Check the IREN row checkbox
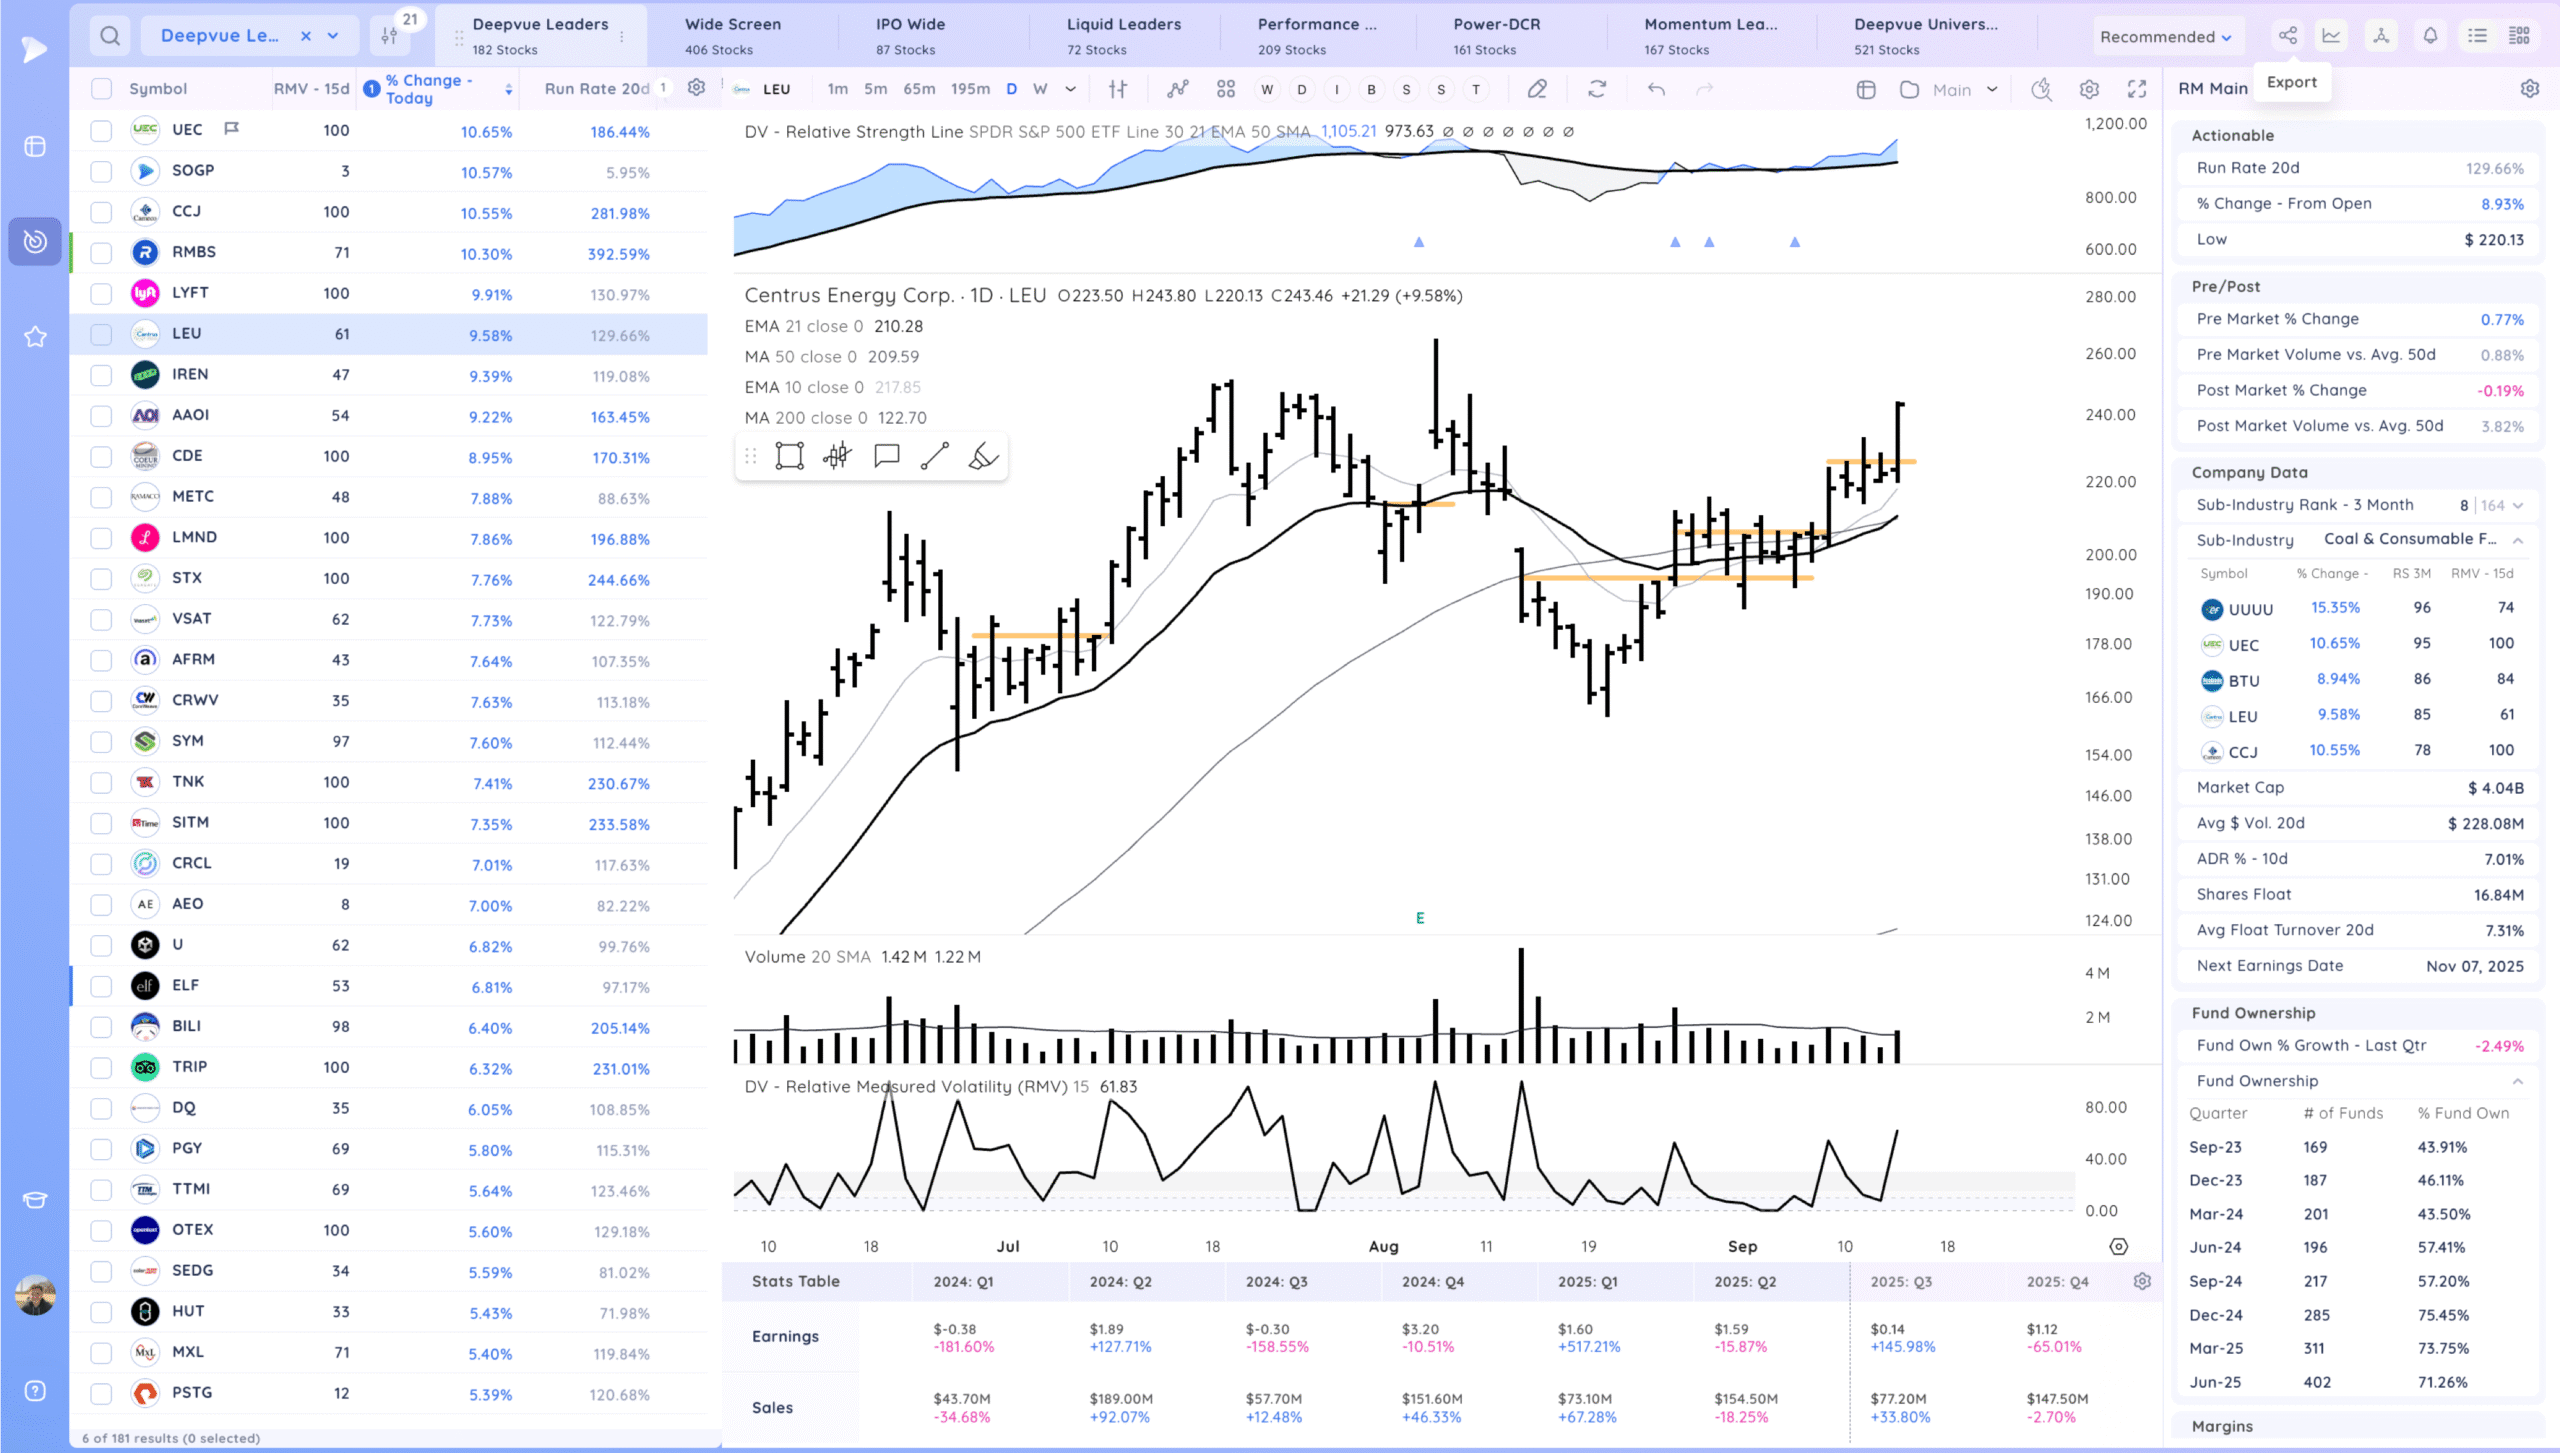This screenshot has height=1453, width=2560. [x=101, y=375]
